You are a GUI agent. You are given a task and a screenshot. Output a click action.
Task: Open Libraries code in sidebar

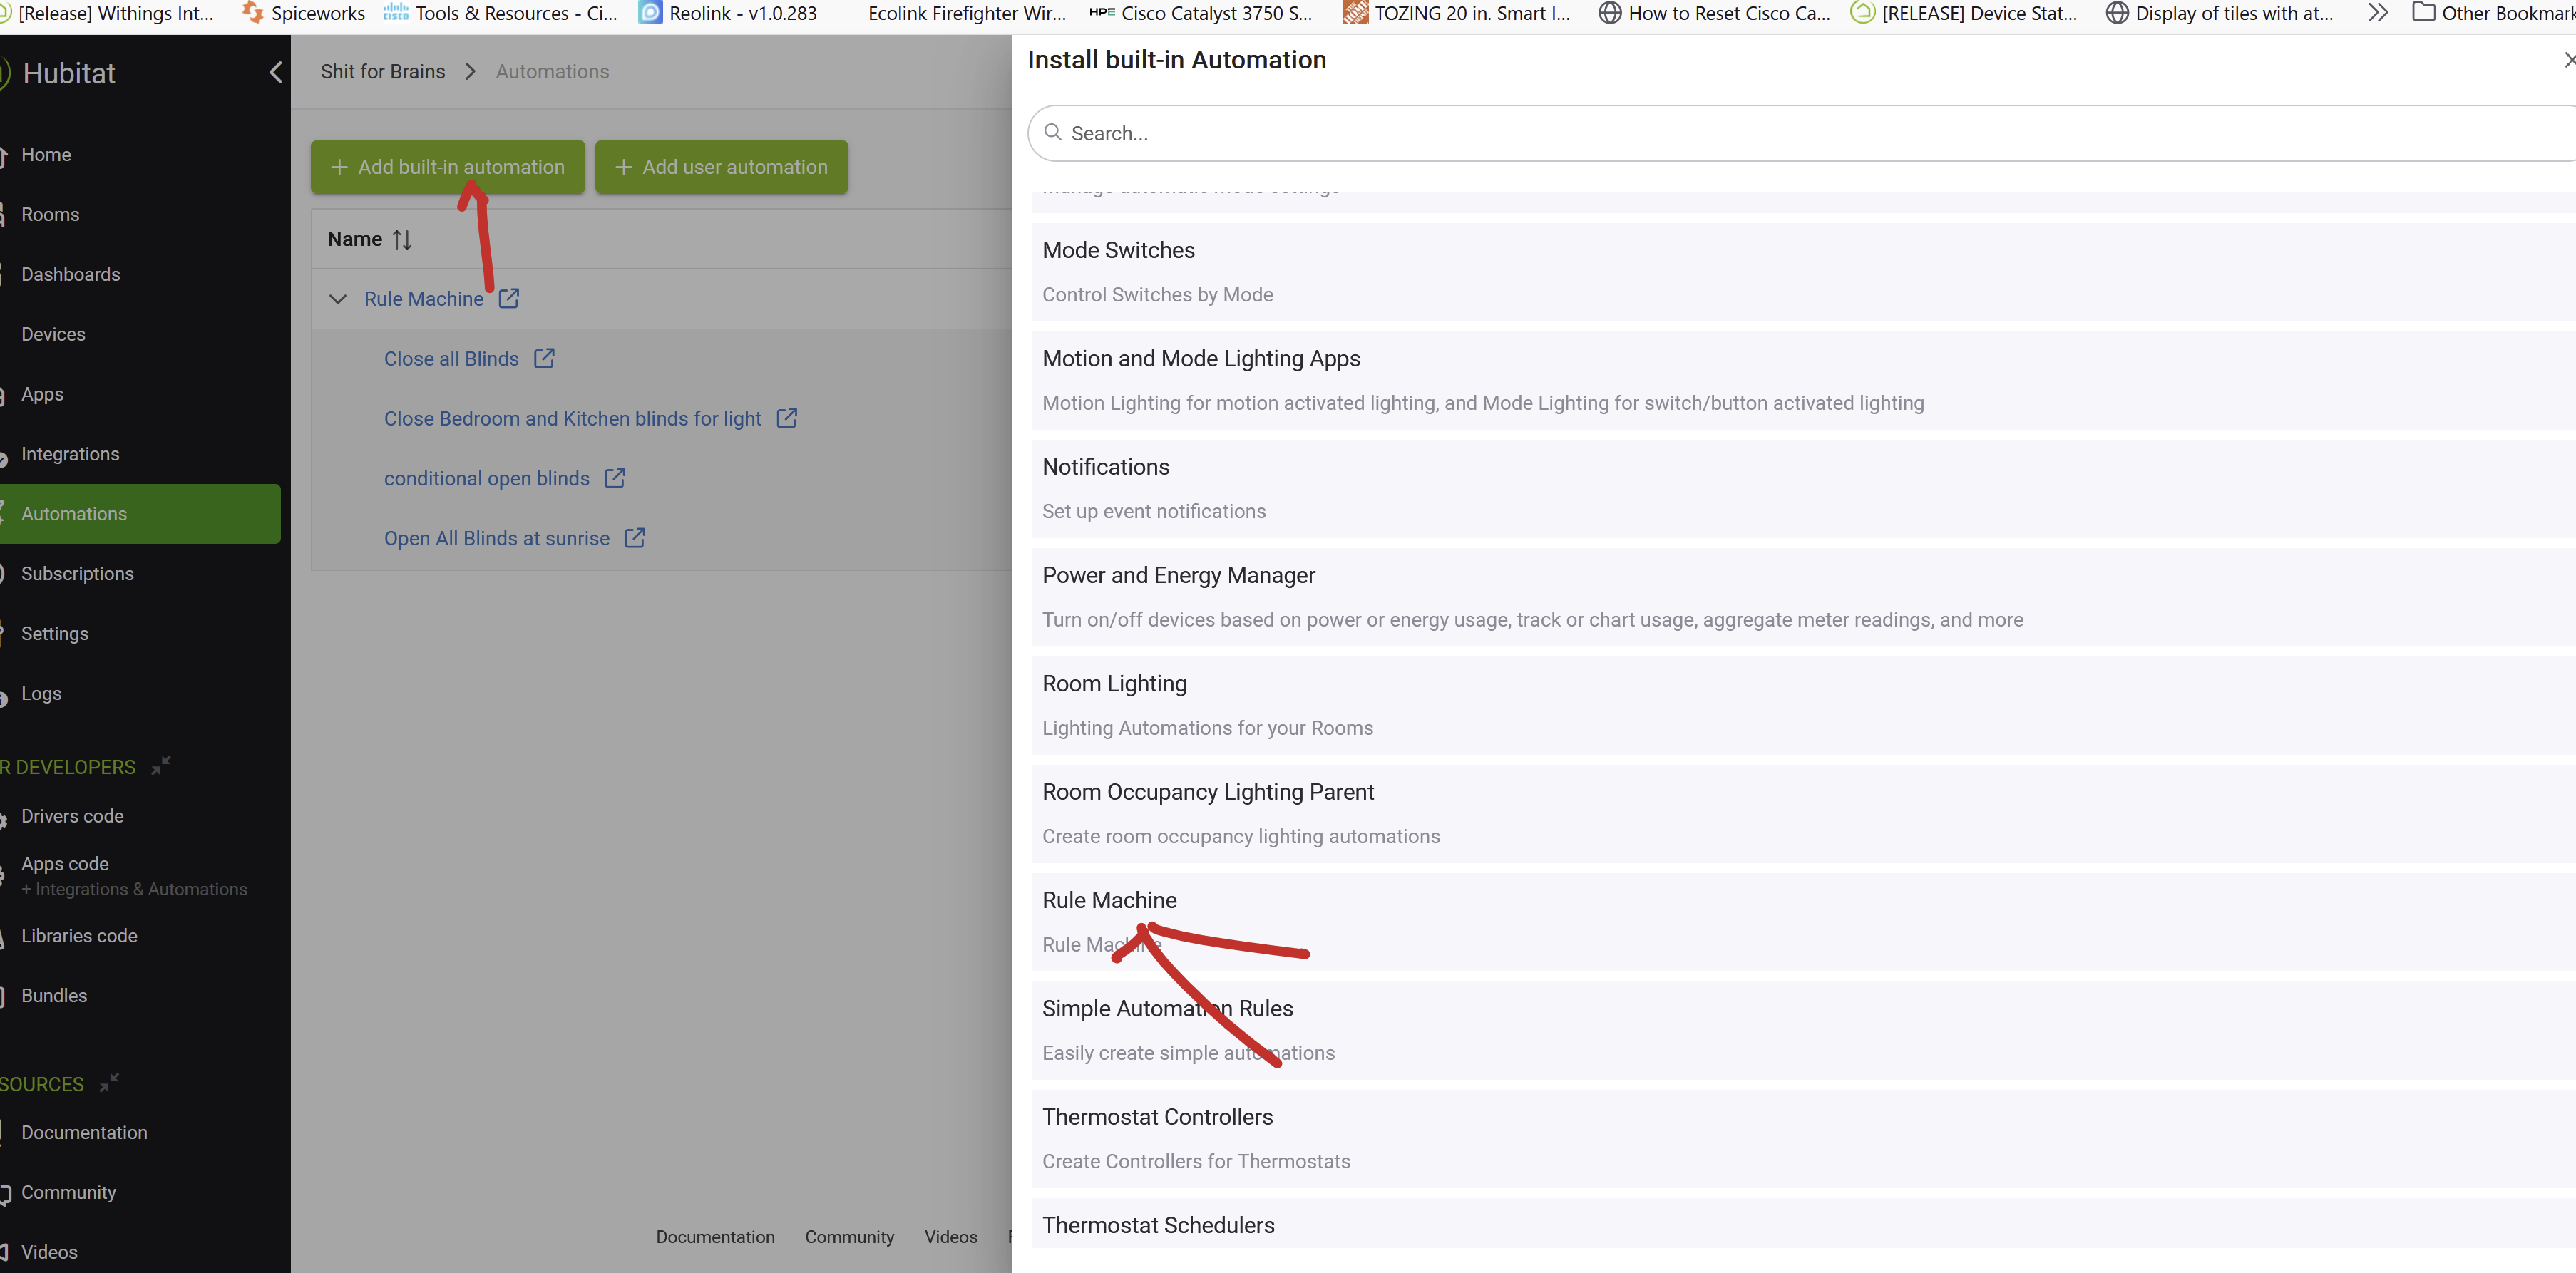click(x=79, y=936)
